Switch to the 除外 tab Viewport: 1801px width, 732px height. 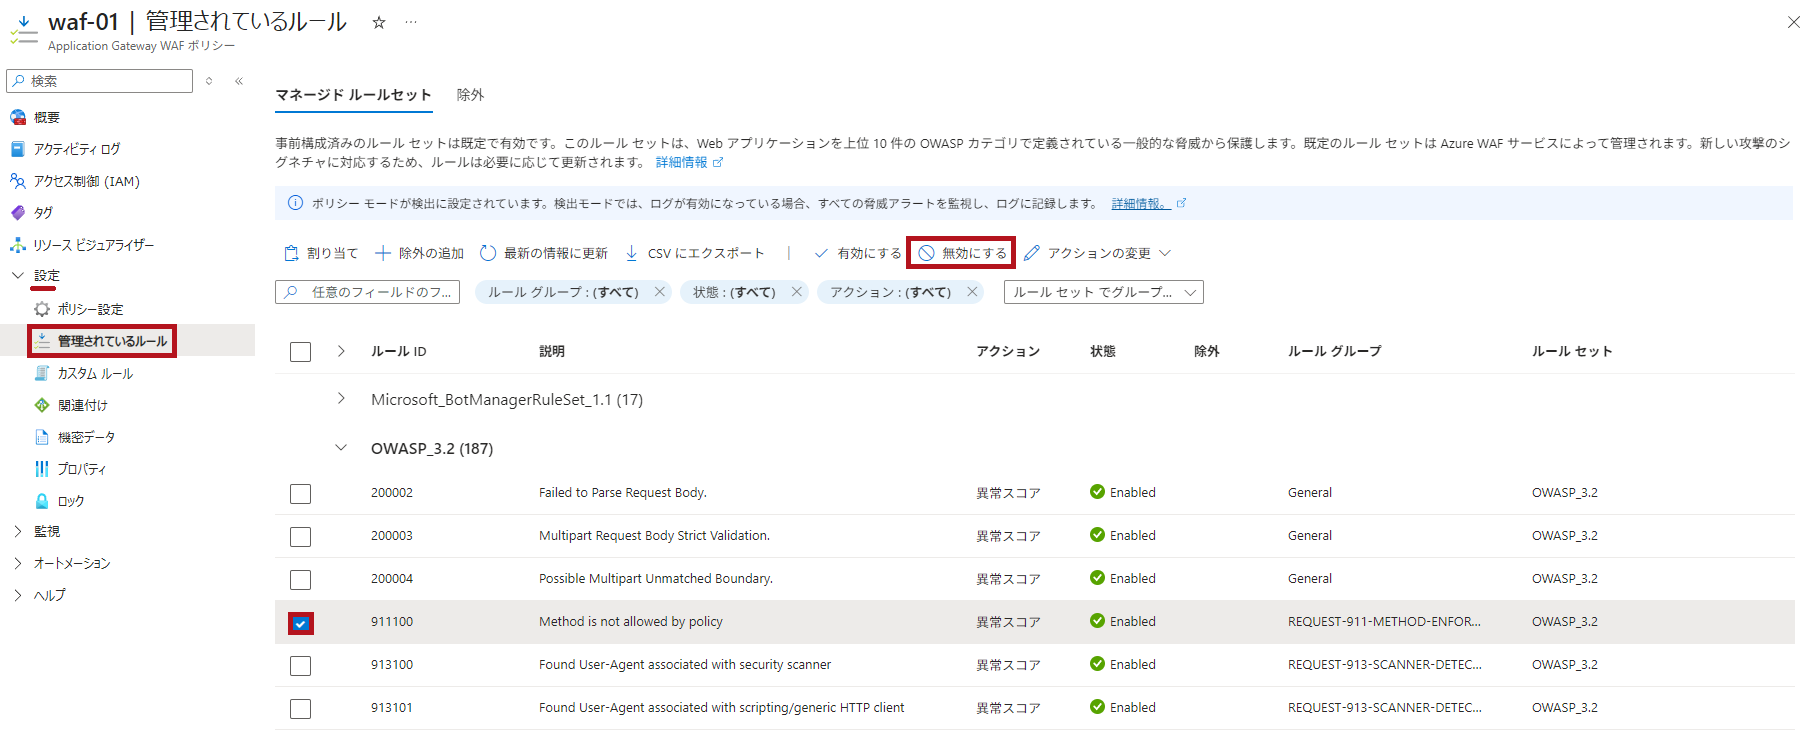point(470,95)
